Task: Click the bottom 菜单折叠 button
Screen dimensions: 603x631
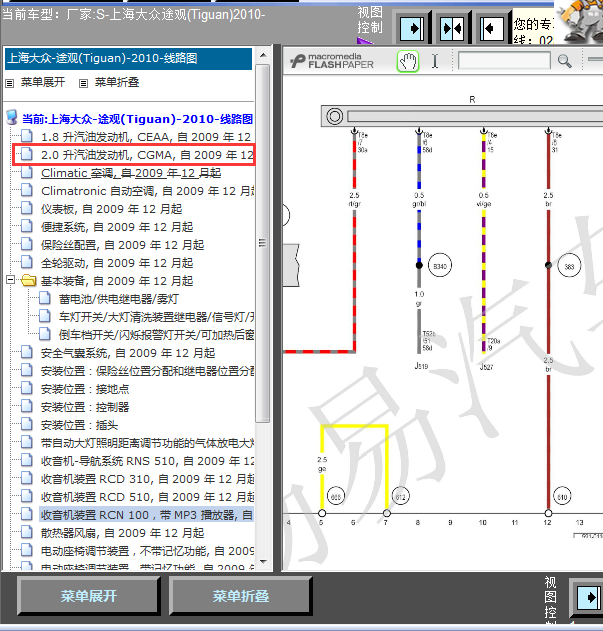Action: point(241,596)
